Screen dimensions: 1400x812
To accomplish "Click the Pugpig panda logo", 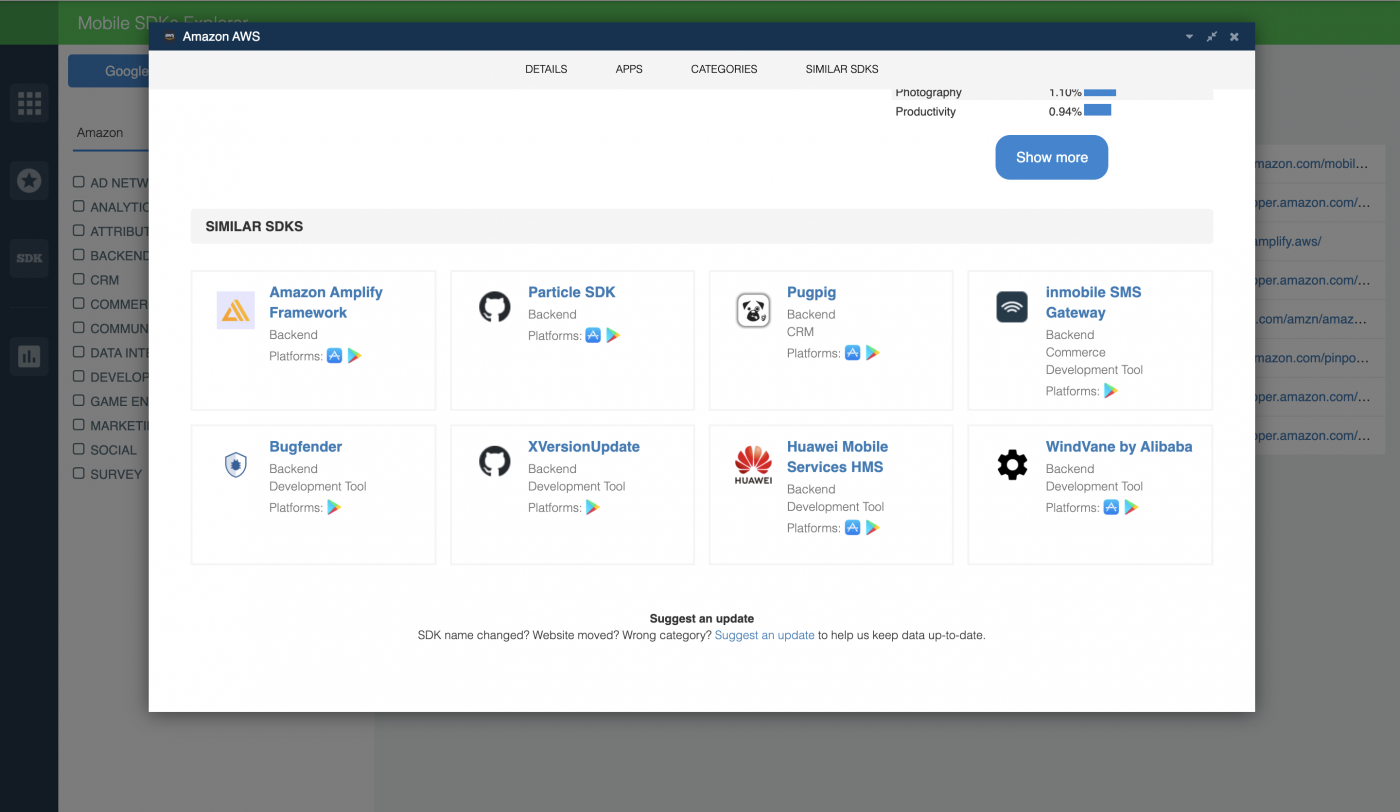I will coord(753,310).
